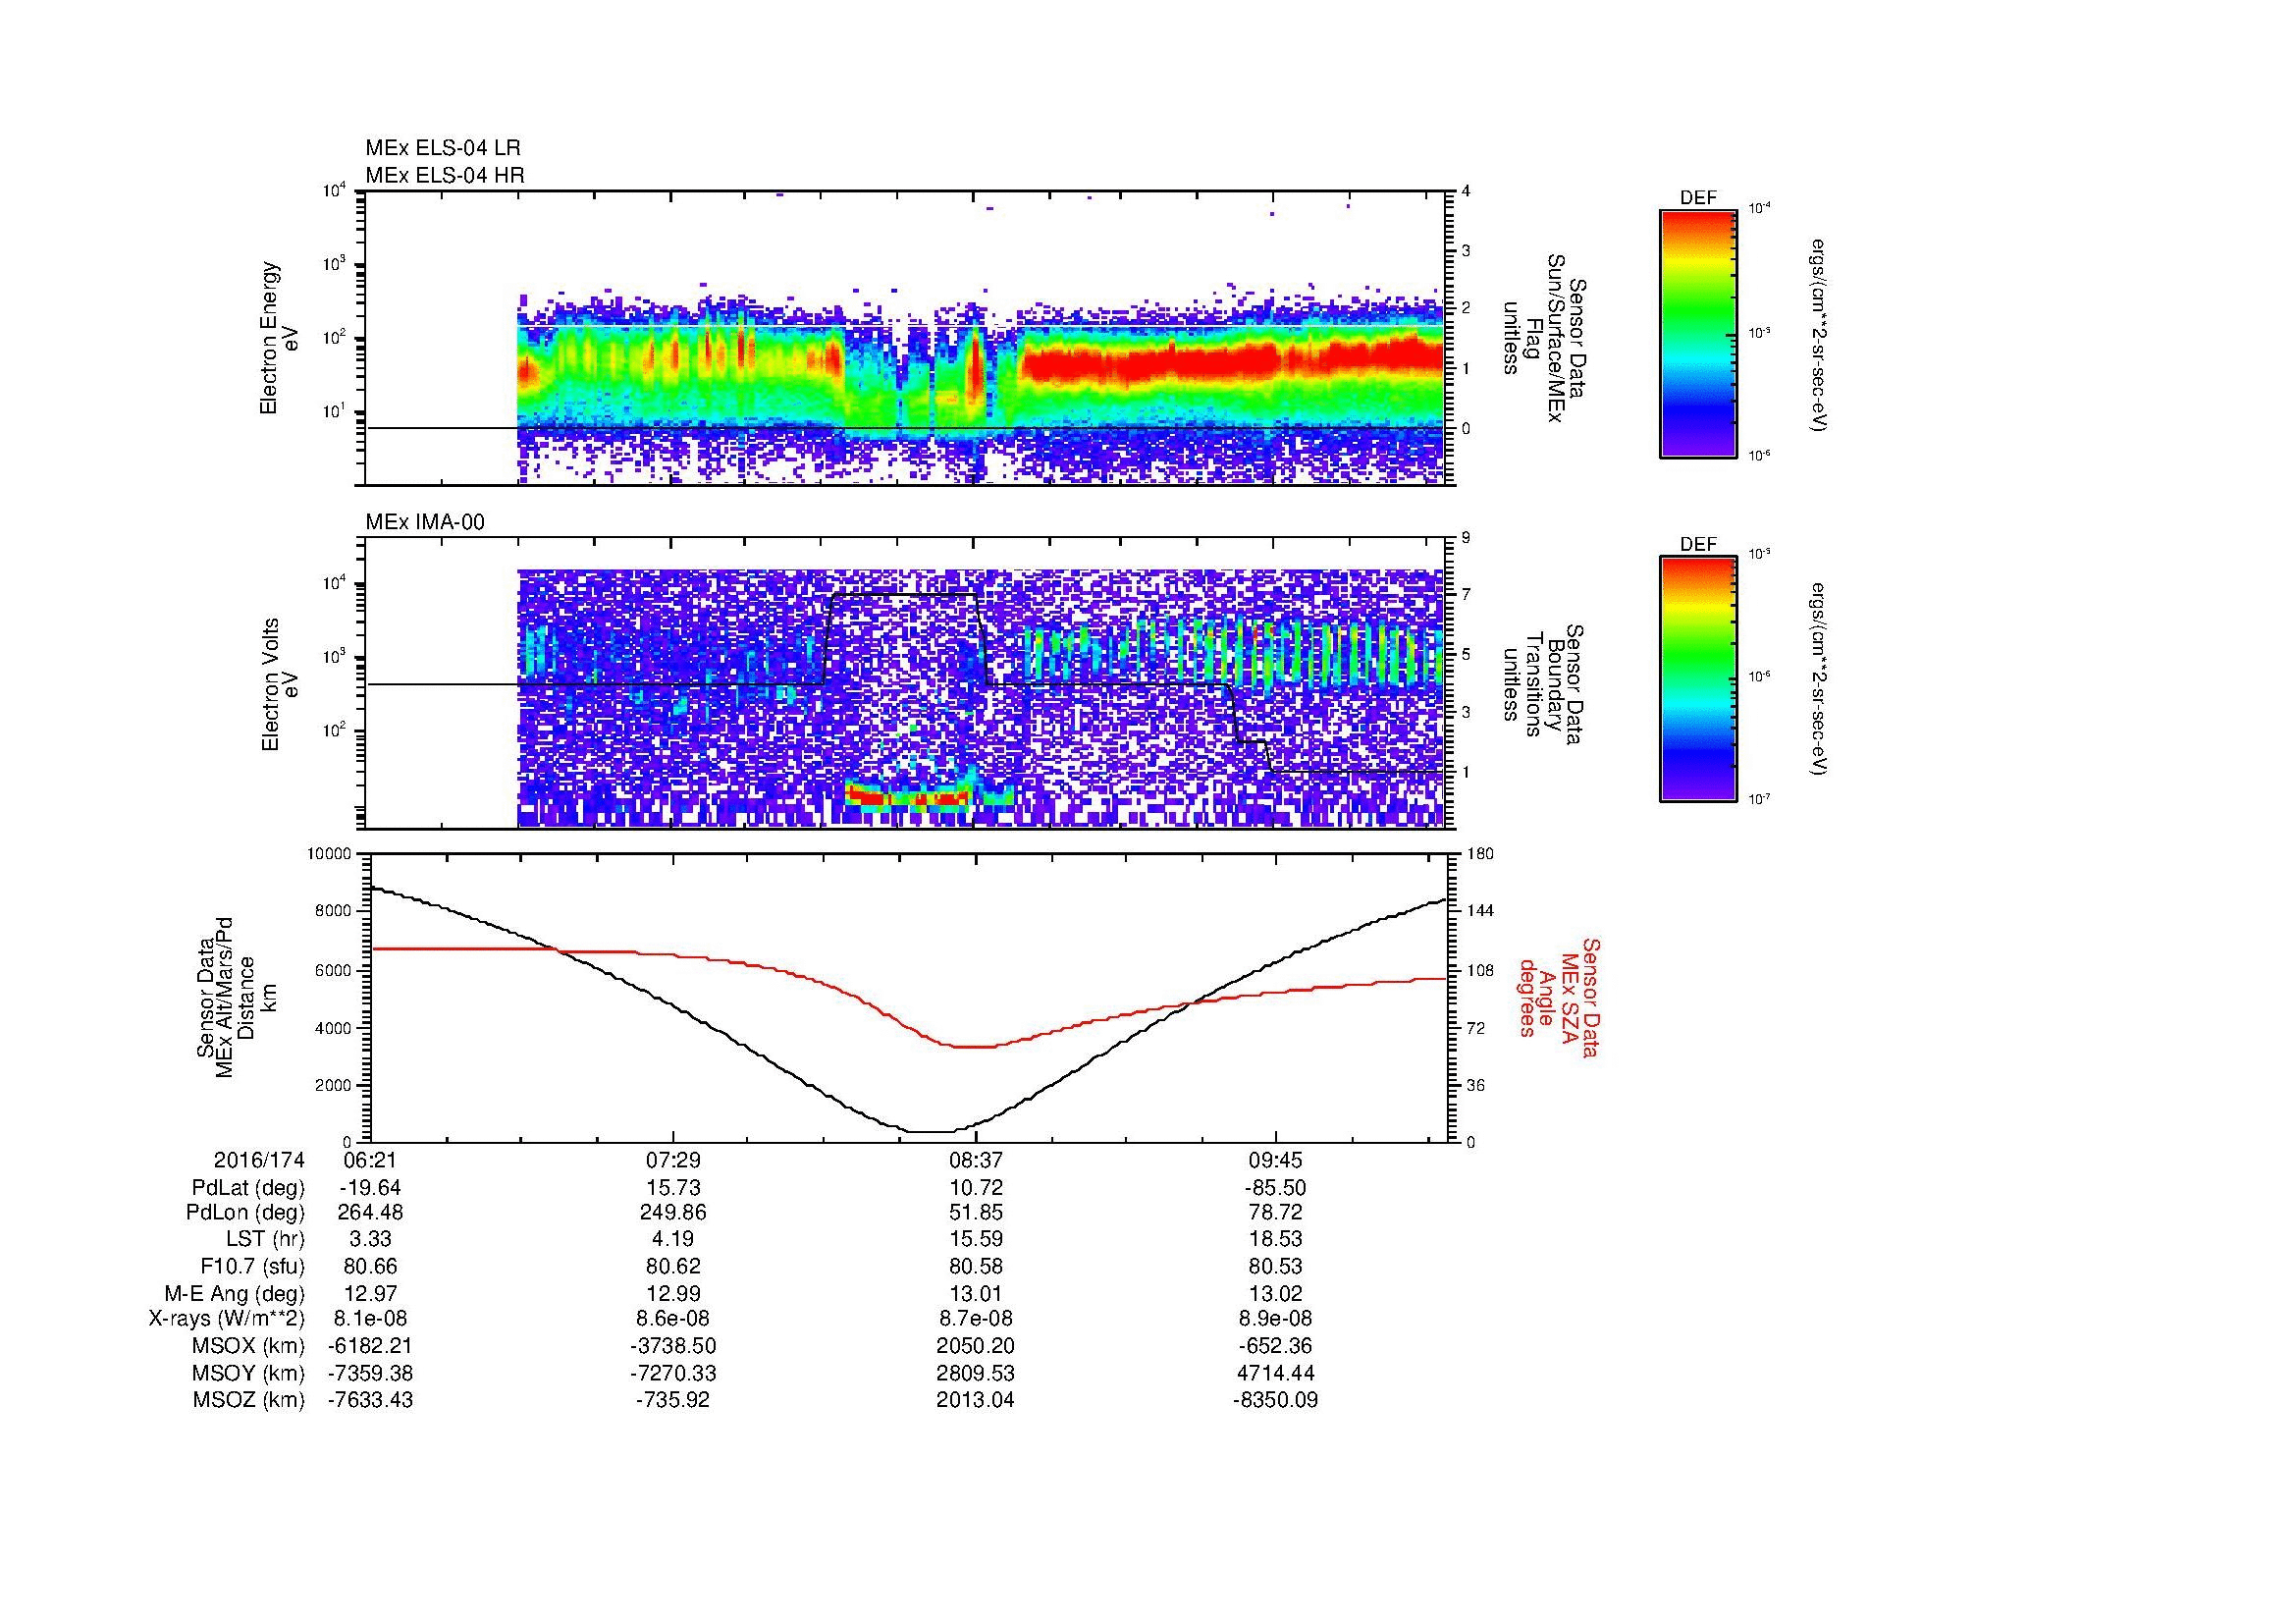The image size is (2296, 1623).
Task: Click the 'PdLon (deg)' row label
Action: (x=245, y=1213)
